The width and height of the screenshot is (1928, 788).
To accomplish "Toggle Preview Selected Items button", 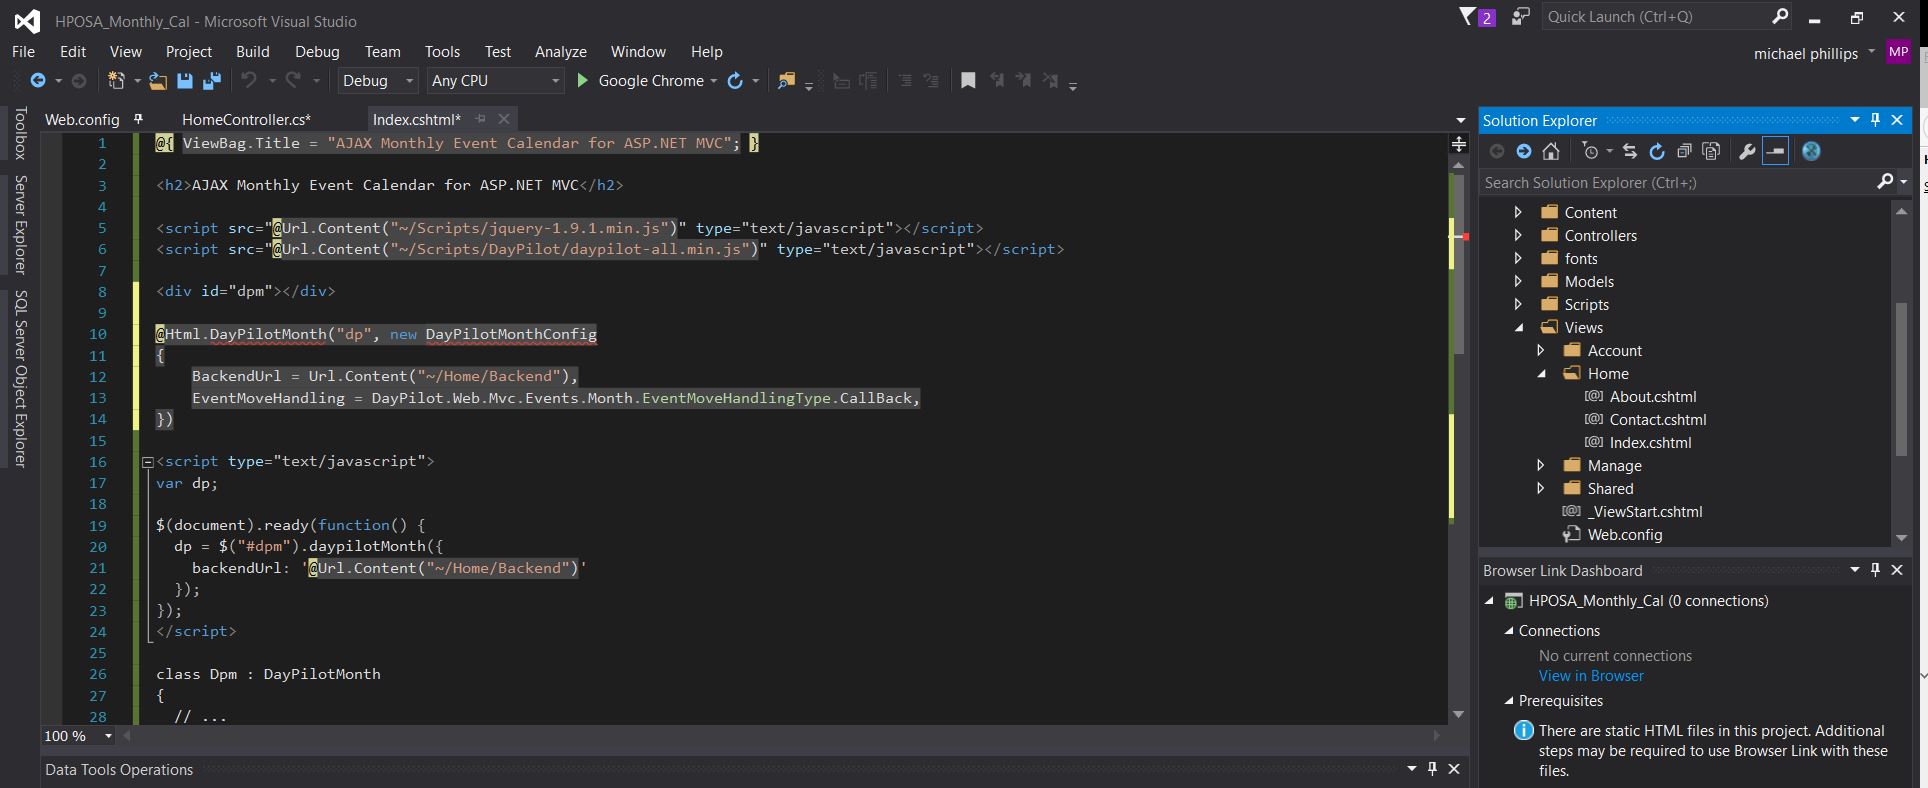I will [x=1775, y=151].
